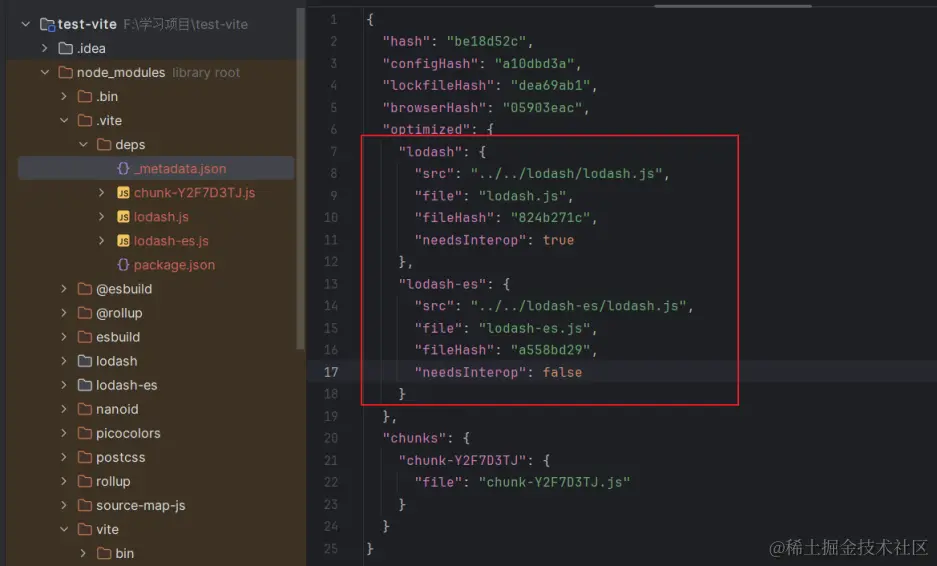This screenshot has width=937, height=566.
Task: Expand the @rollup folder chevron
Action: [64, 313]
